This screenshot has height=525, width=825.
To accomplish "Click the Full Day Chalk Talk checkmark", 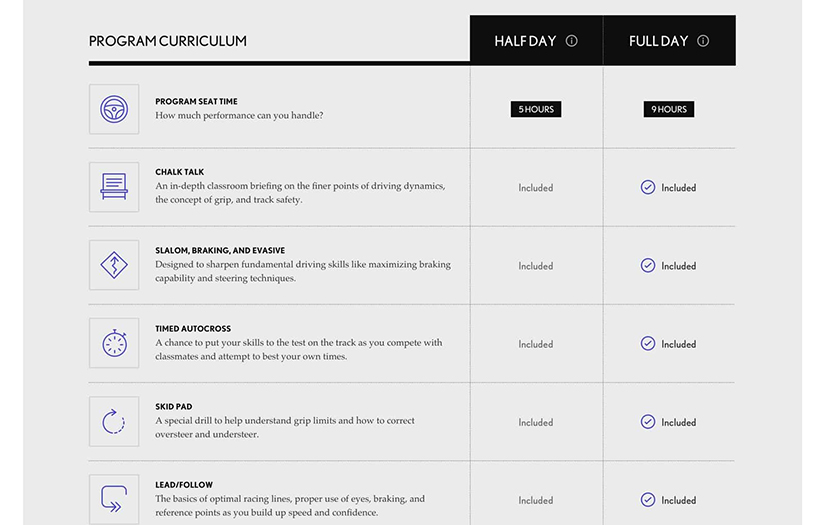I will click(x=648, y=187).
